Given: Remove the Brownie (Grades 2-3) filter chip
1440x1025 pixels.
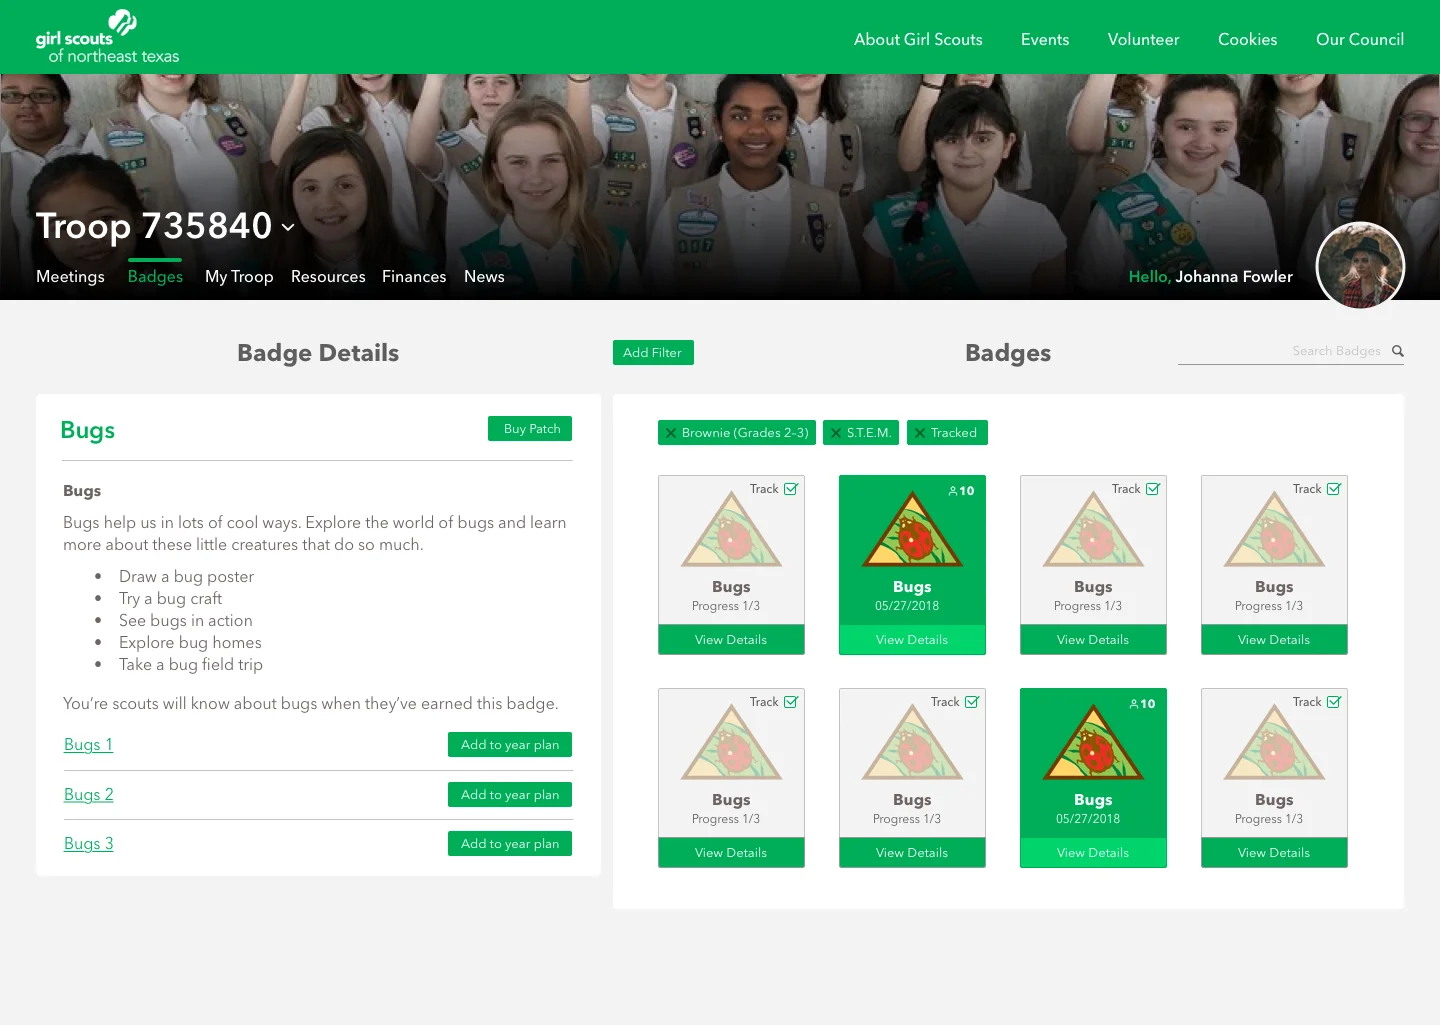Looking at the screenshot, I should [671, 432].
